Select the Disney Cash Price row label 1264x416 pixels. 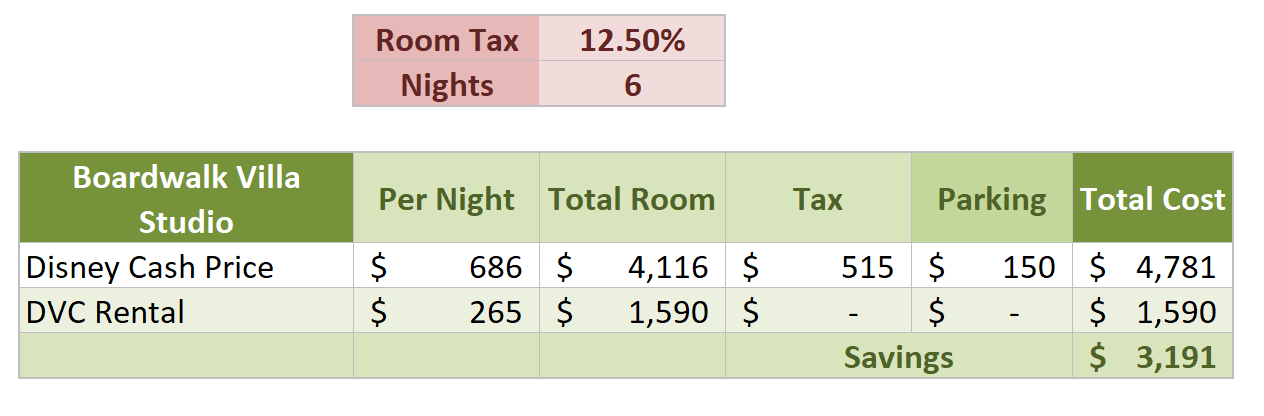click(186, 266)
